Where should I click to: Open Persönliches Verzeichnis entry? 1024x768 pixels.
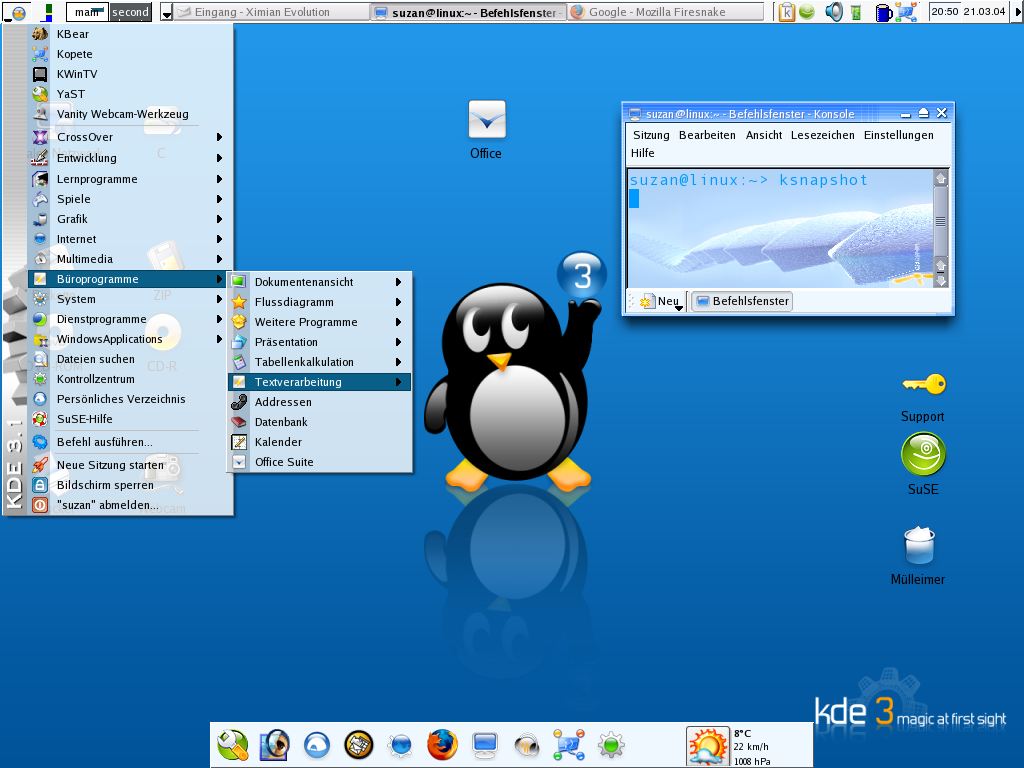(131, 399)
